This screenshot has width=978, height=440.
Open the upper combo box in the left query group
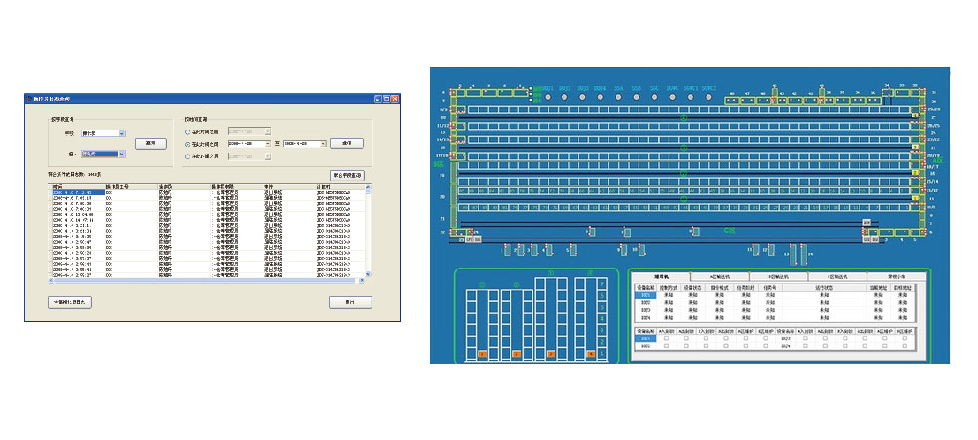coord(122,133)
